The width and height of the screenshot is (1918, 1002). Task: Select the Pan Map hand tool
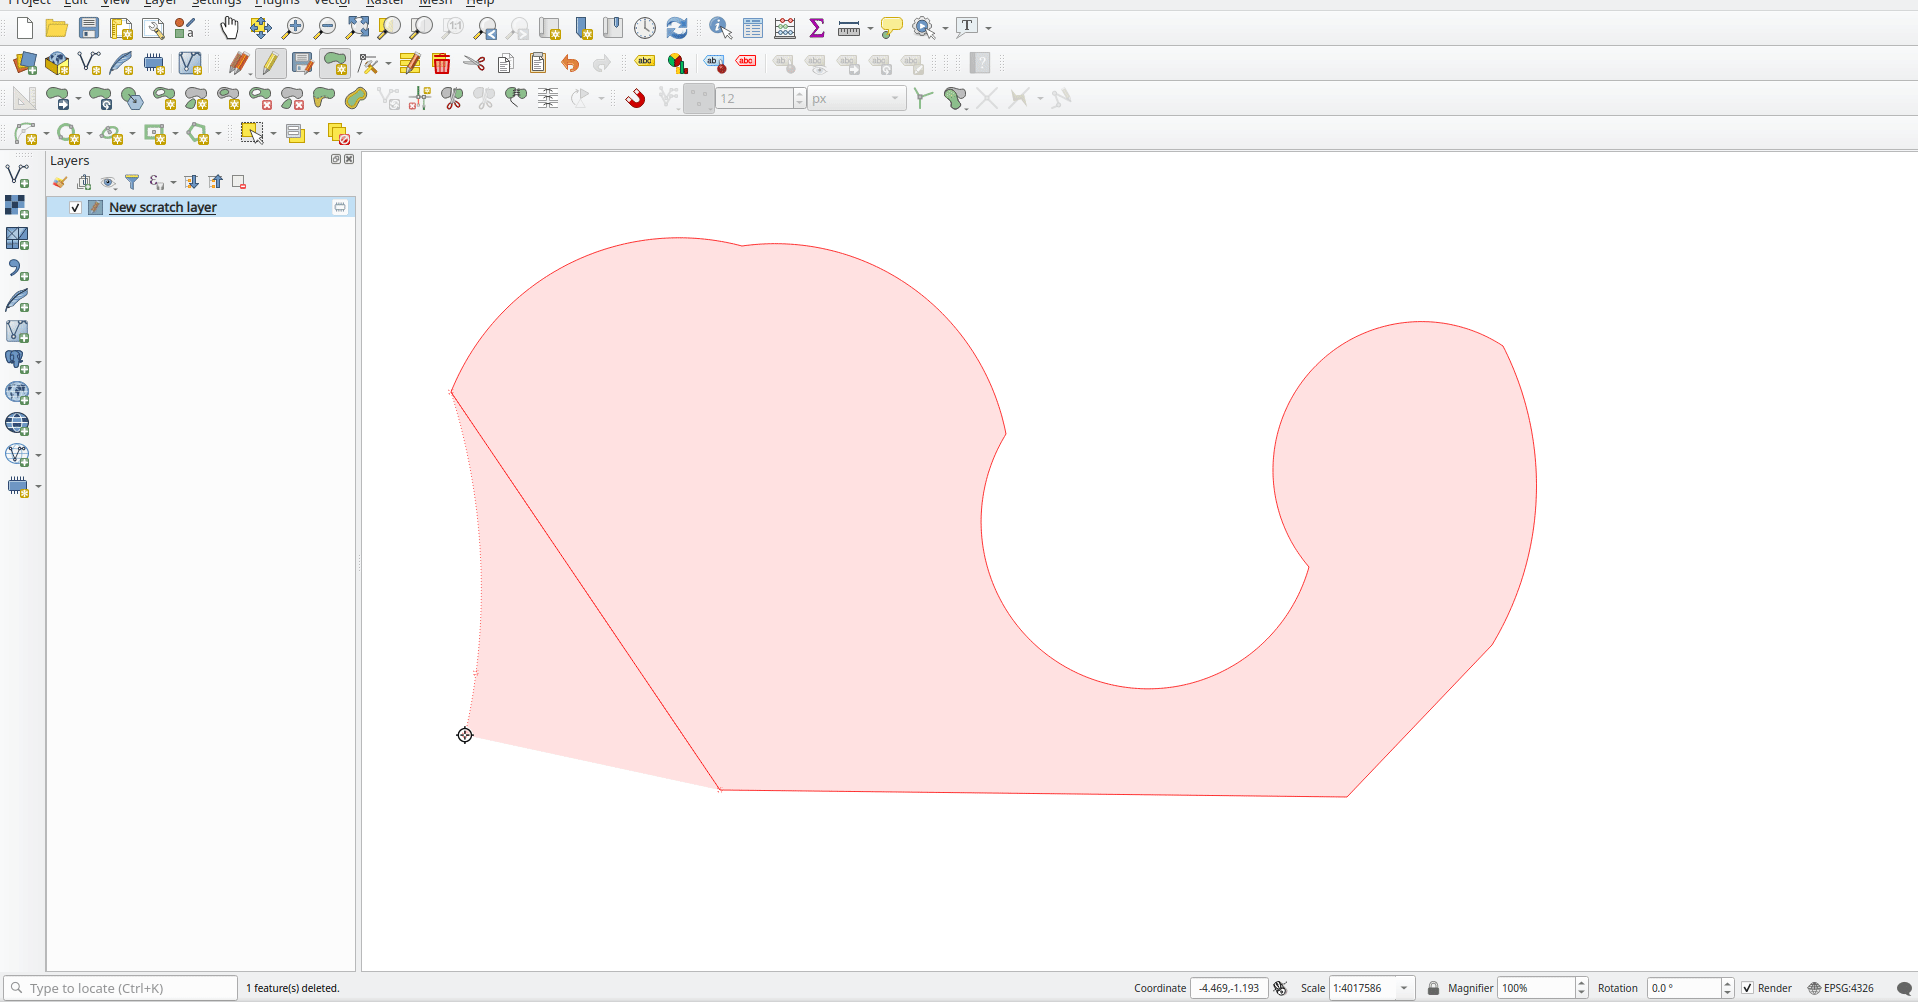[x=229, y=28]
